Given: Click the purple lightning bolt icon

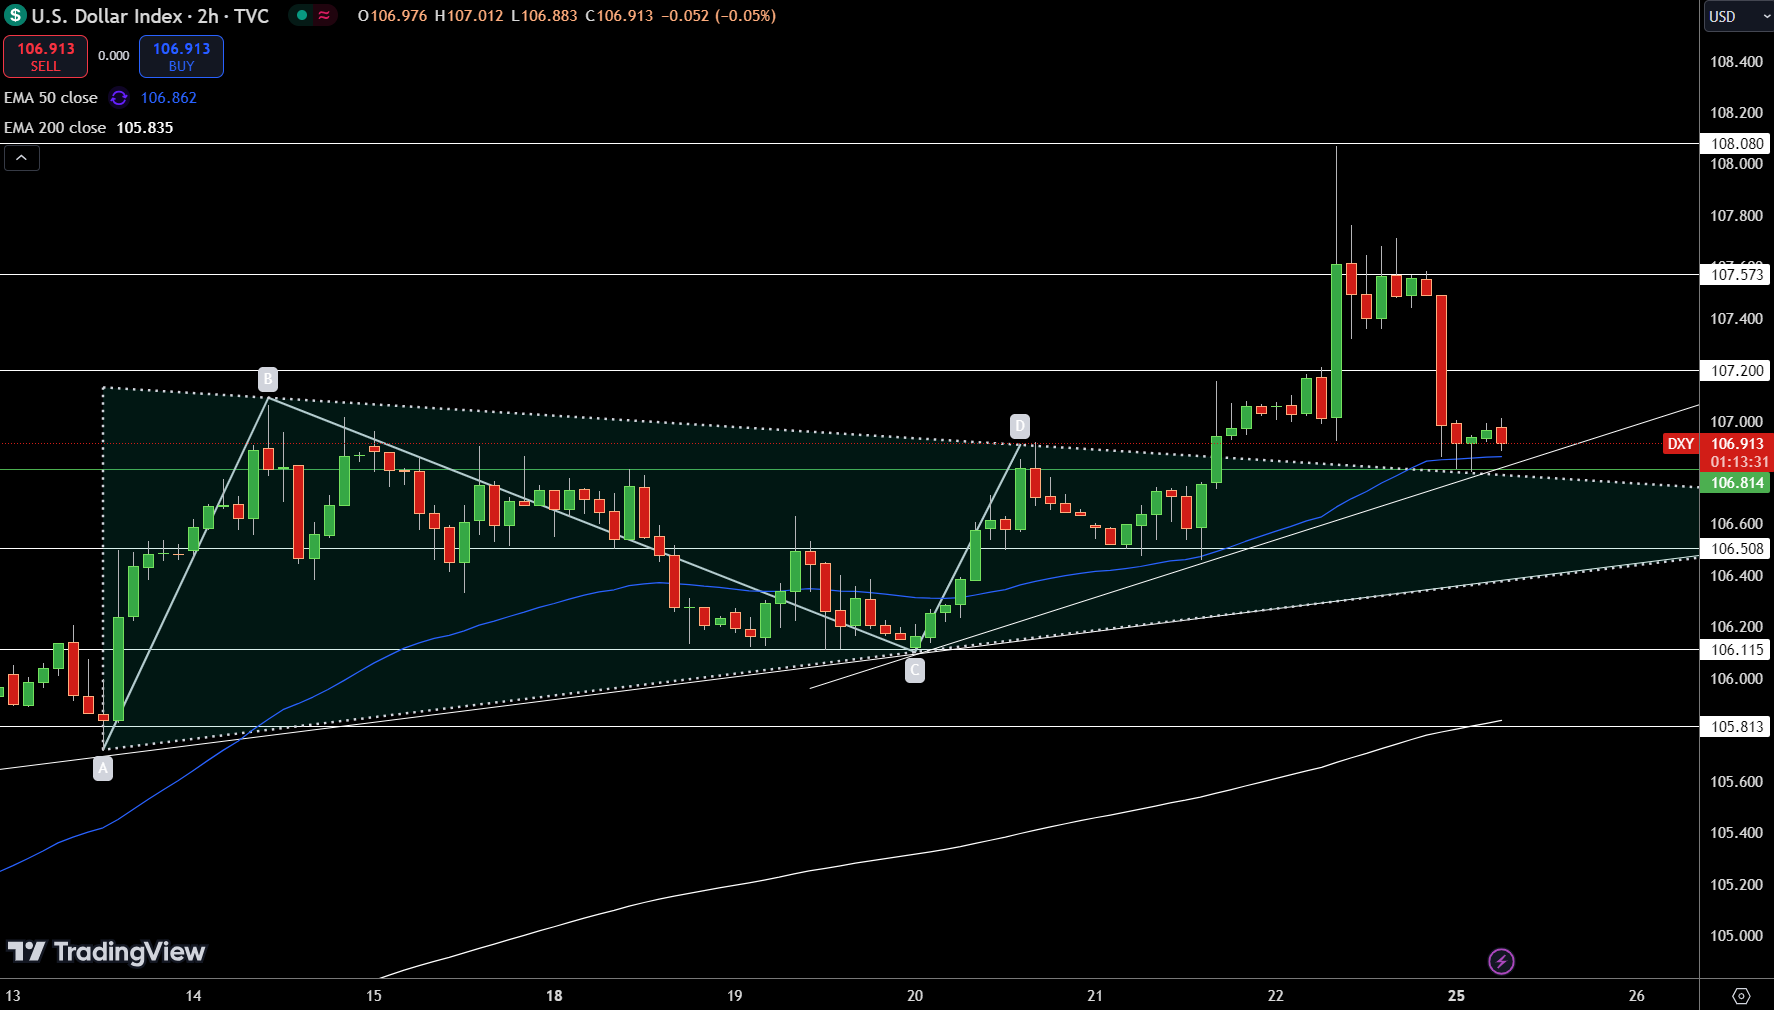Looking at the screenshot, I should click(x=1501, y=962).
